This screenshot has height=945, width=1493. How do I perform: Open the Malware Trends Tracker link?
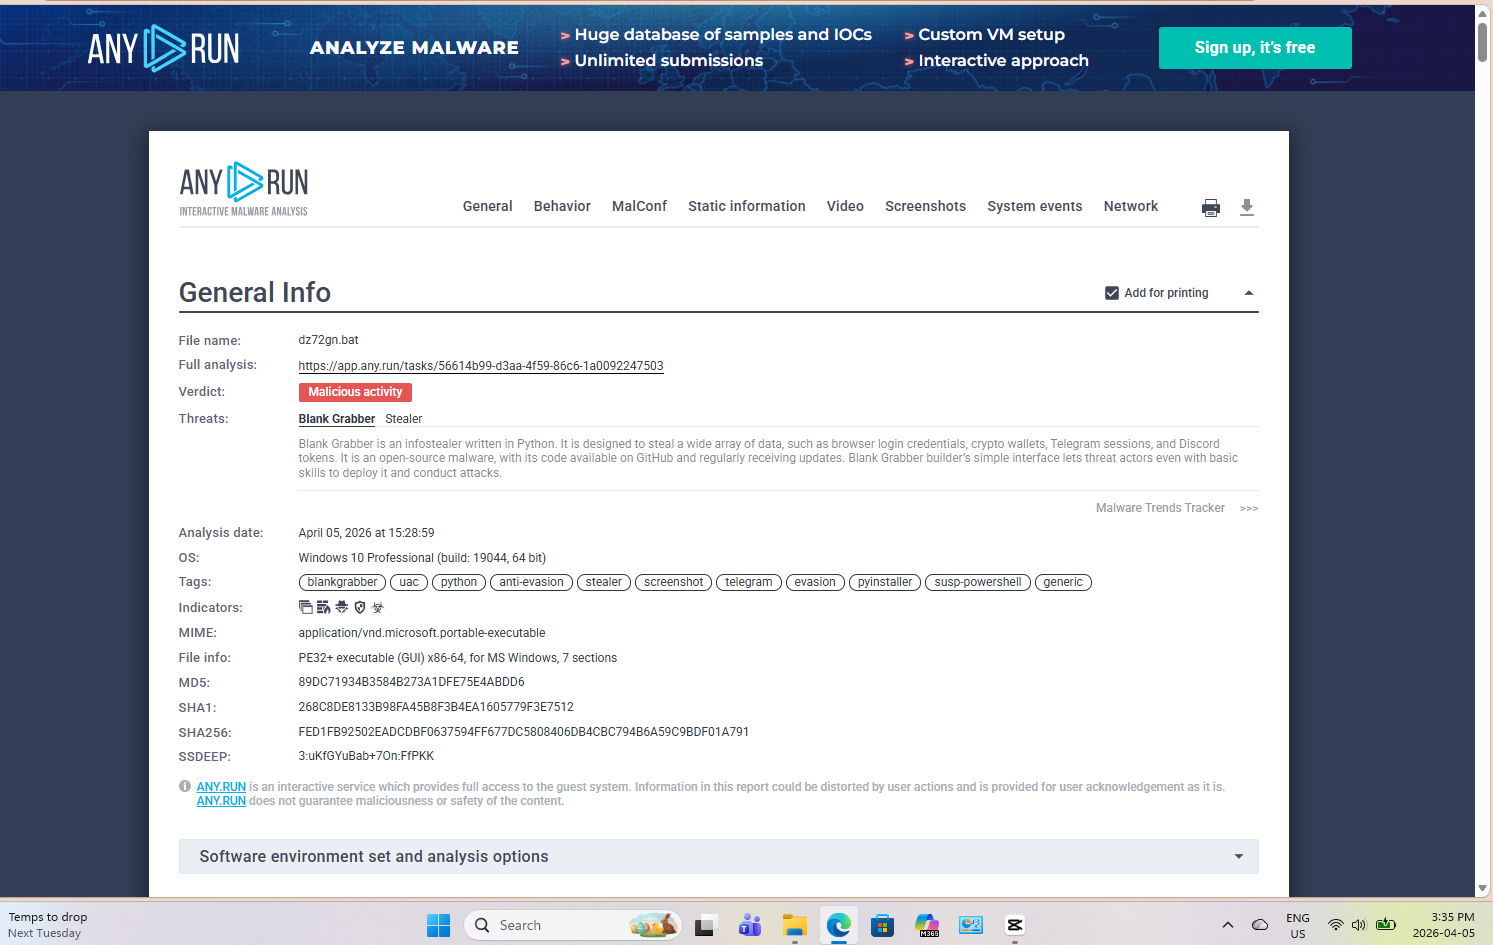click(1160, 508)
